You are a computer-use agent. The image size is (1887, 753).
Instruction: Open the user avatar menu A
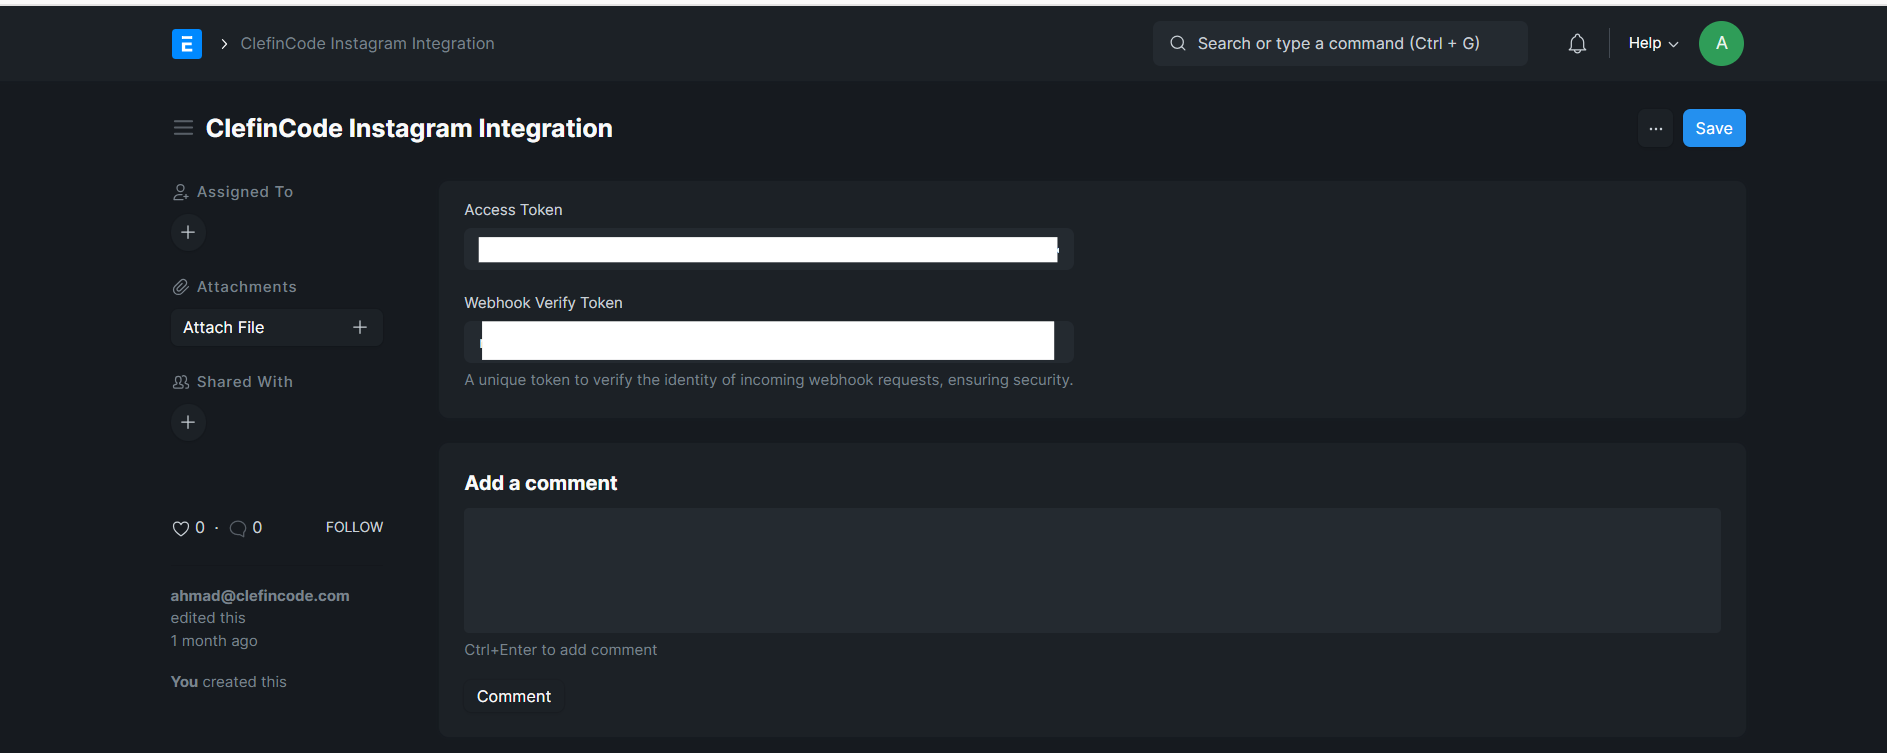1720,44
